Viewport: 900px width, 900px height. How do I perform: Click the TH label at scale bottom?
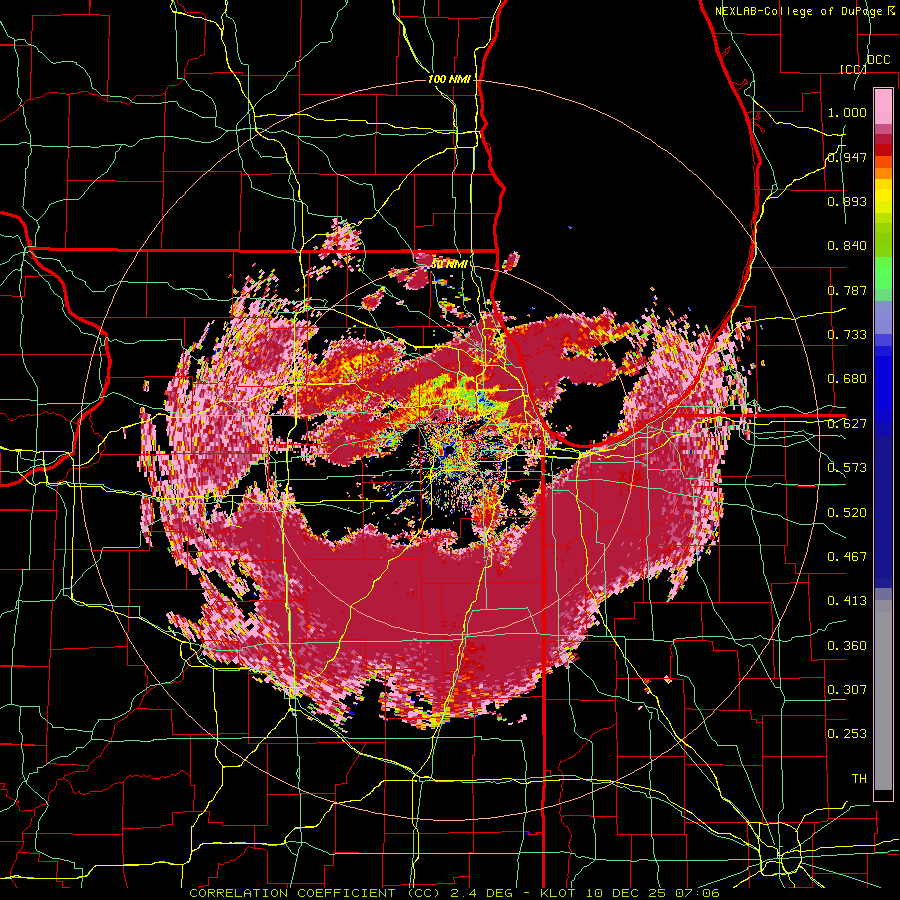tap(859, 779)
